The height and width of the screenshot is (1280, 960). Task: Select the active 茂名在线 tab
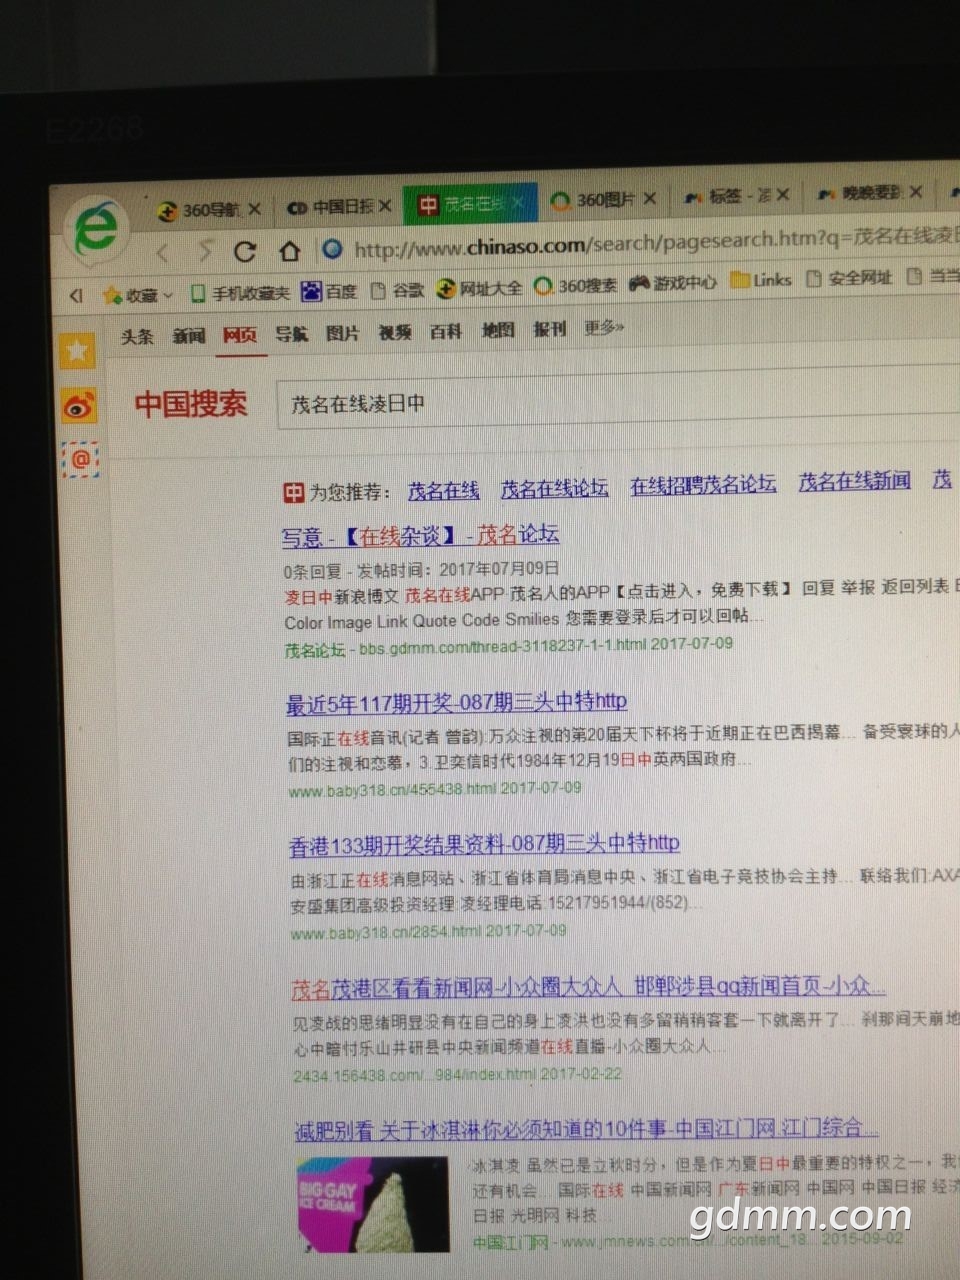pos(470,204)
